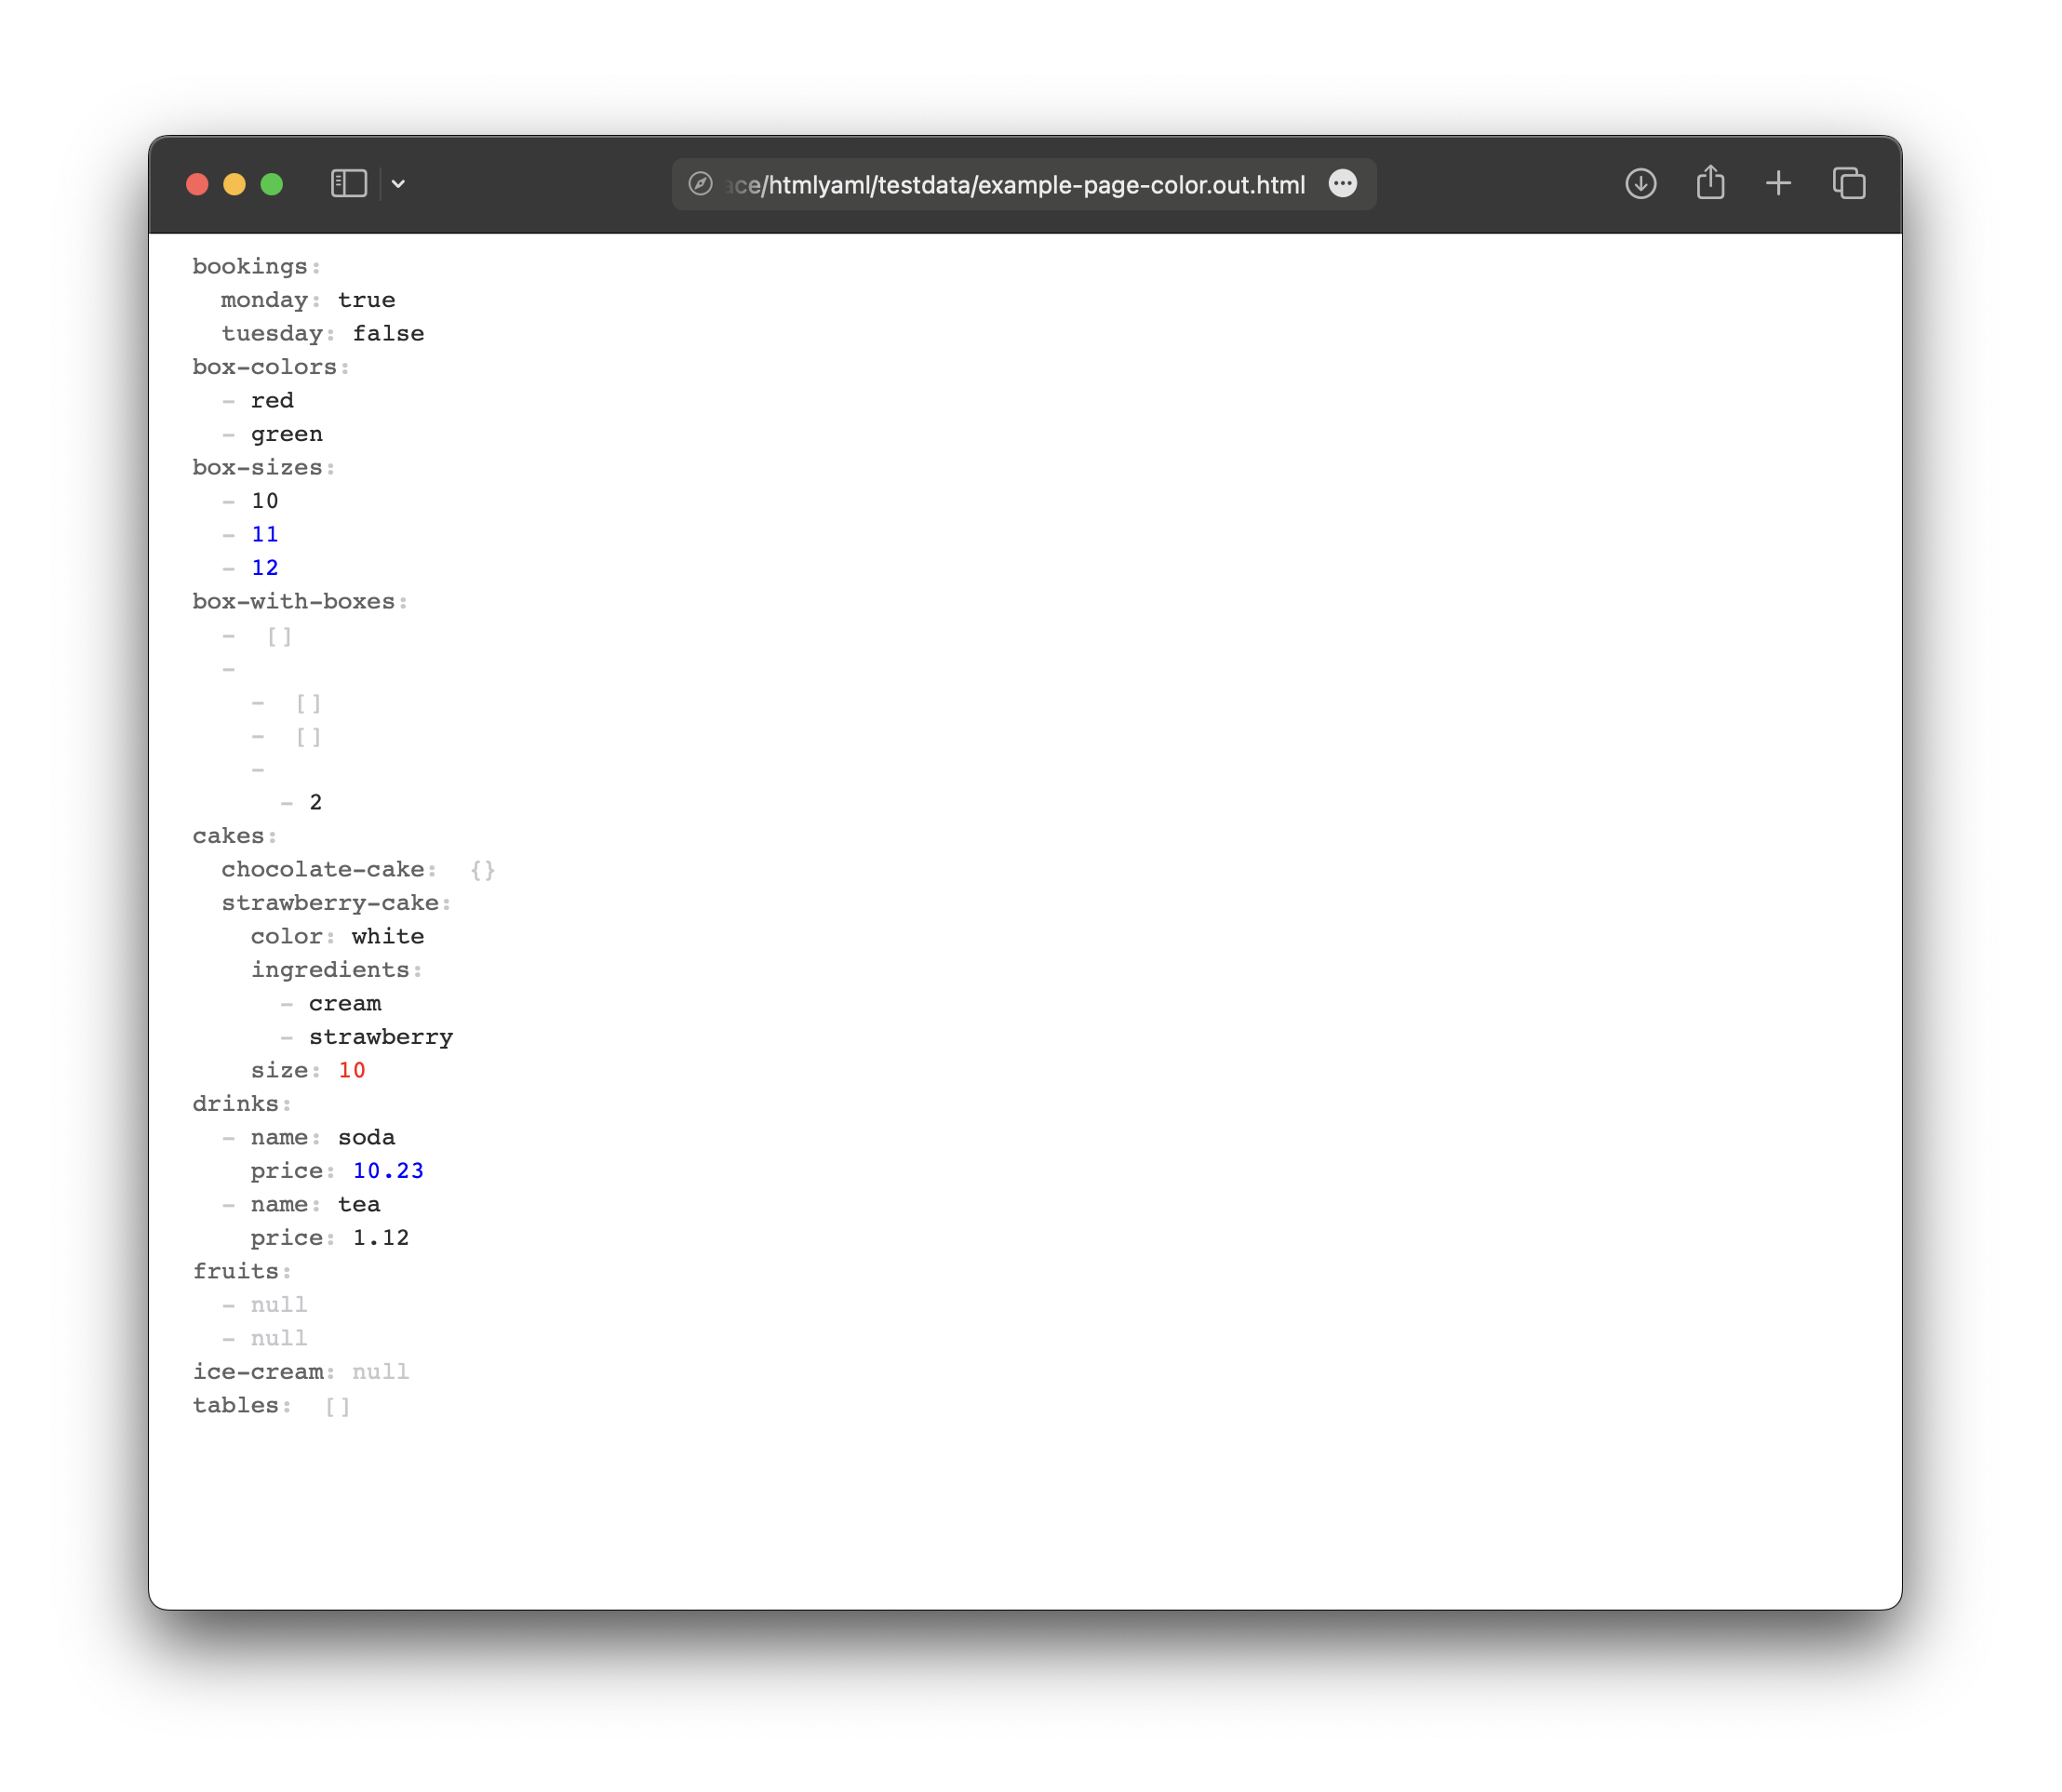The height and width of the screenshot is (1792, 2062).
Task: Click the null value beside ice-cream
Action: point(380,1372)
